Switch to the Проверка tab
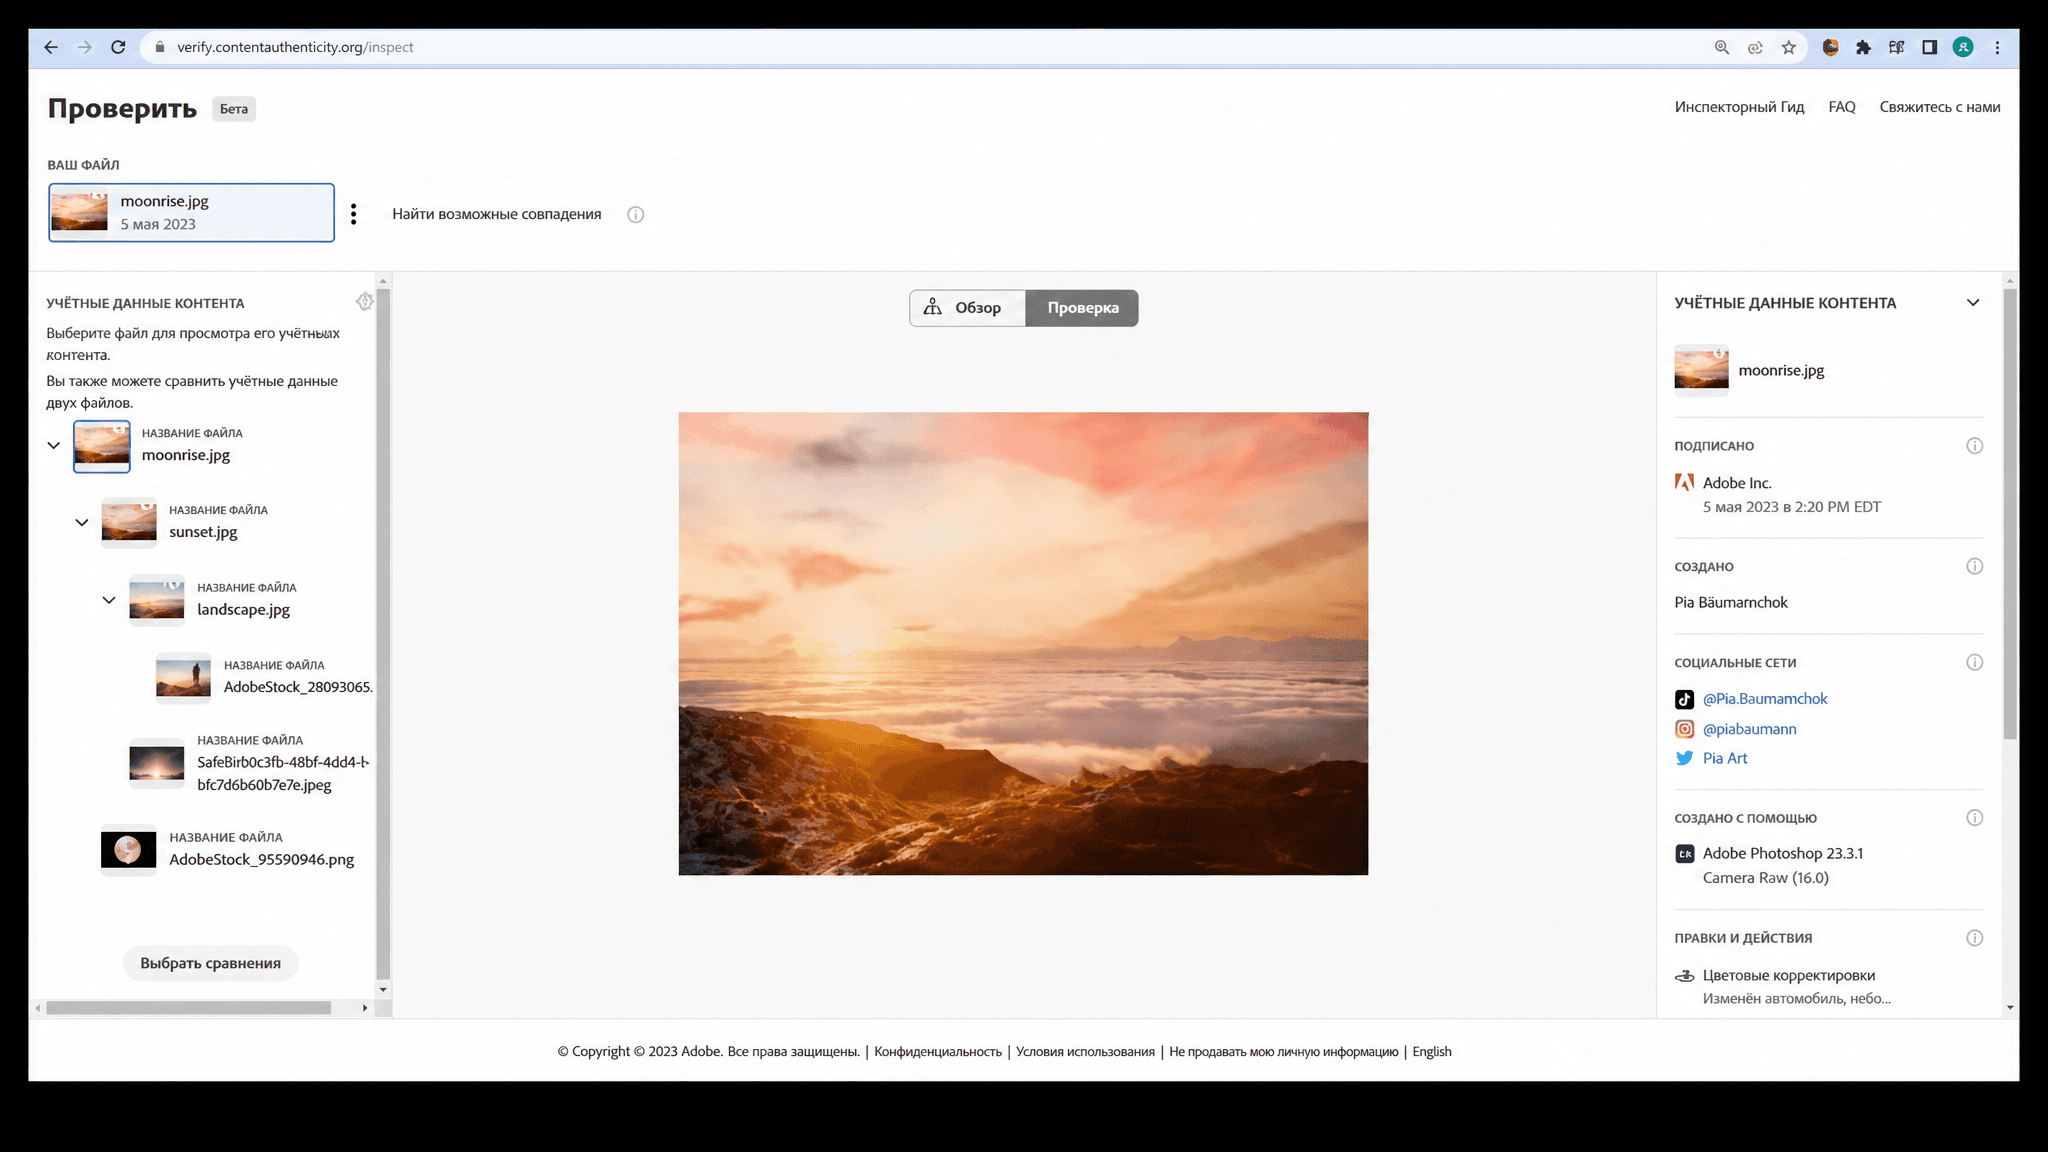This screenshot has height=1152, width=2048. pyautogui.click(x=1082, y=308)
